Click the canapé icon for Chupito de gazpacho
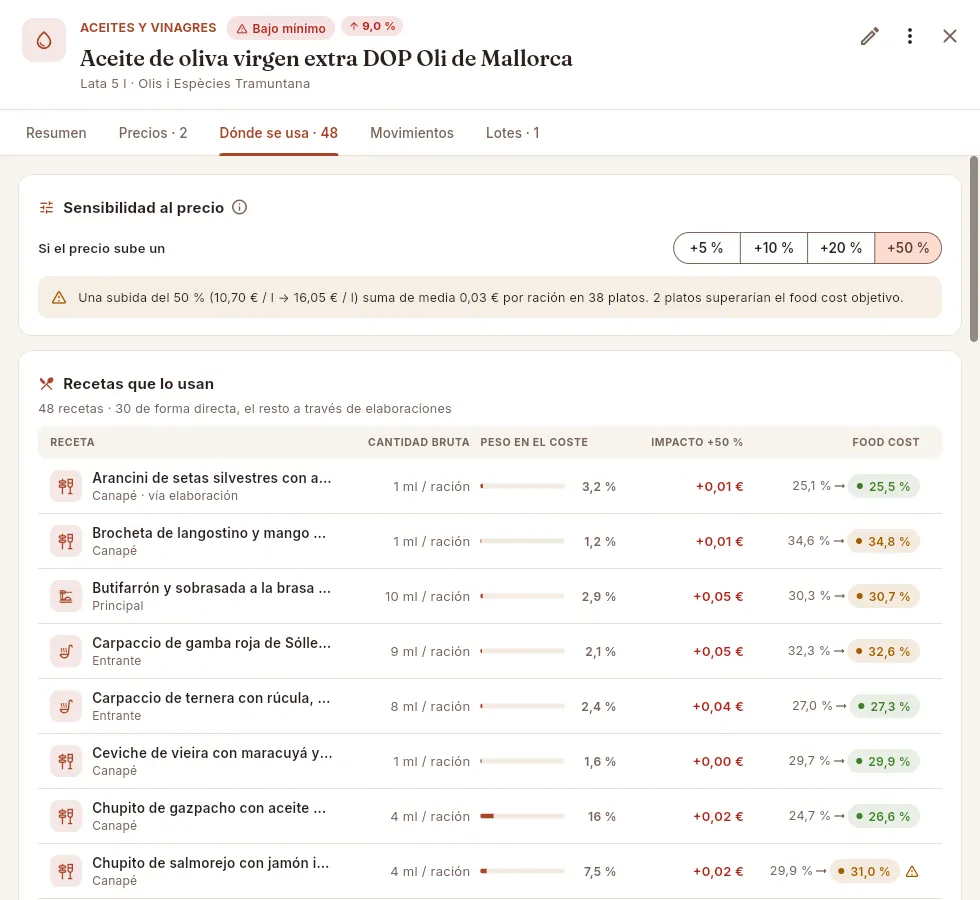 pyautogui.click(x=66, y=816)
